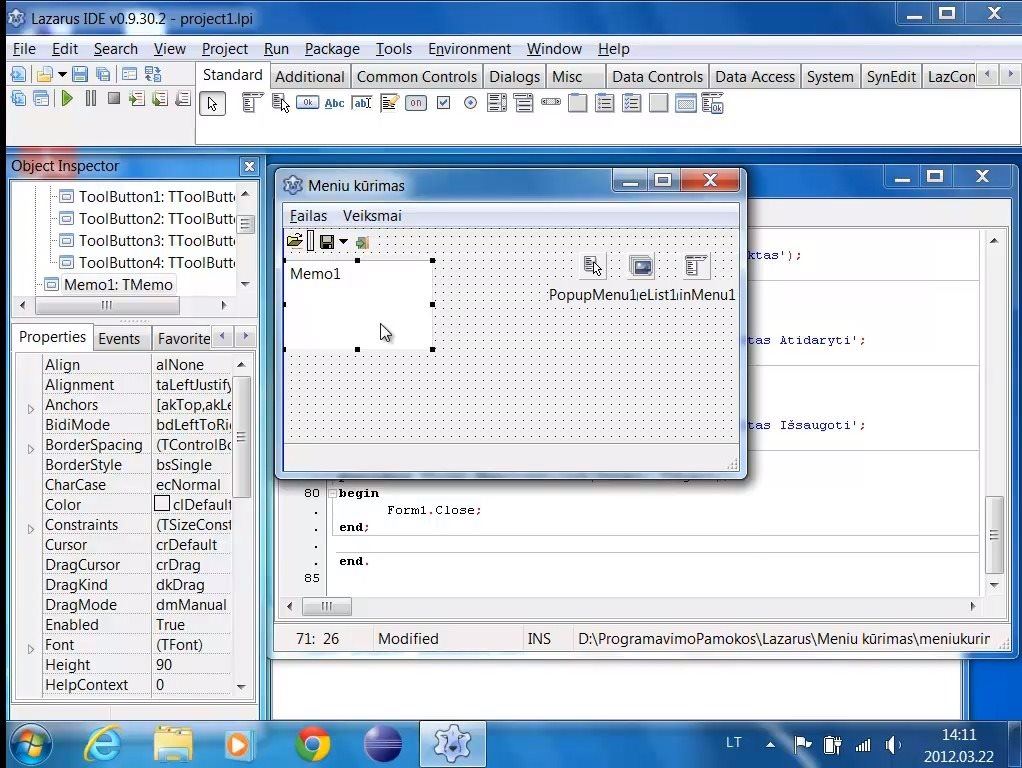Open the Project menu
Viewport: 1022px width, 768px height.
(224, 49)
